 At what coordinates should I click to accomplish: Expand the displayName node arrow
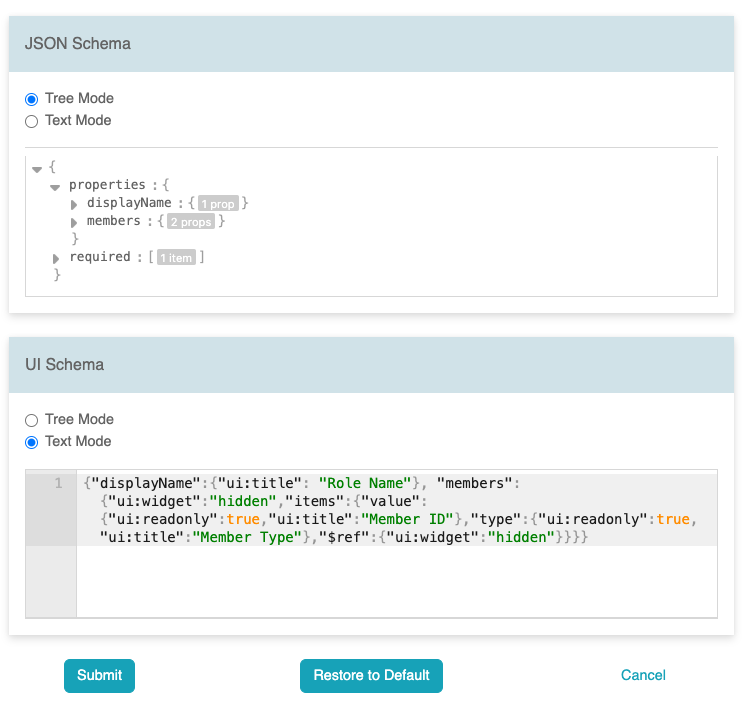[74, 205]
